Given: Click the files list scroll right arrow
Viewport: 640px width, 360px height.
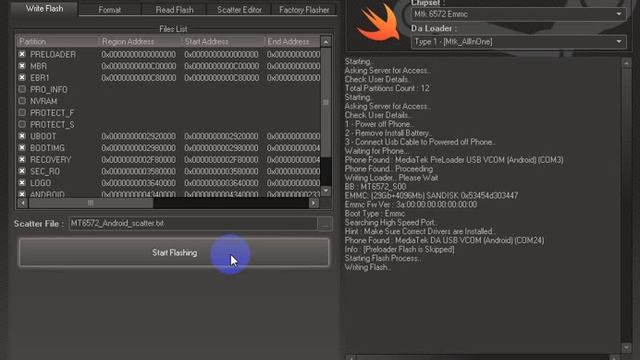Looking at the screenshot, I should [x=313, y=203].
